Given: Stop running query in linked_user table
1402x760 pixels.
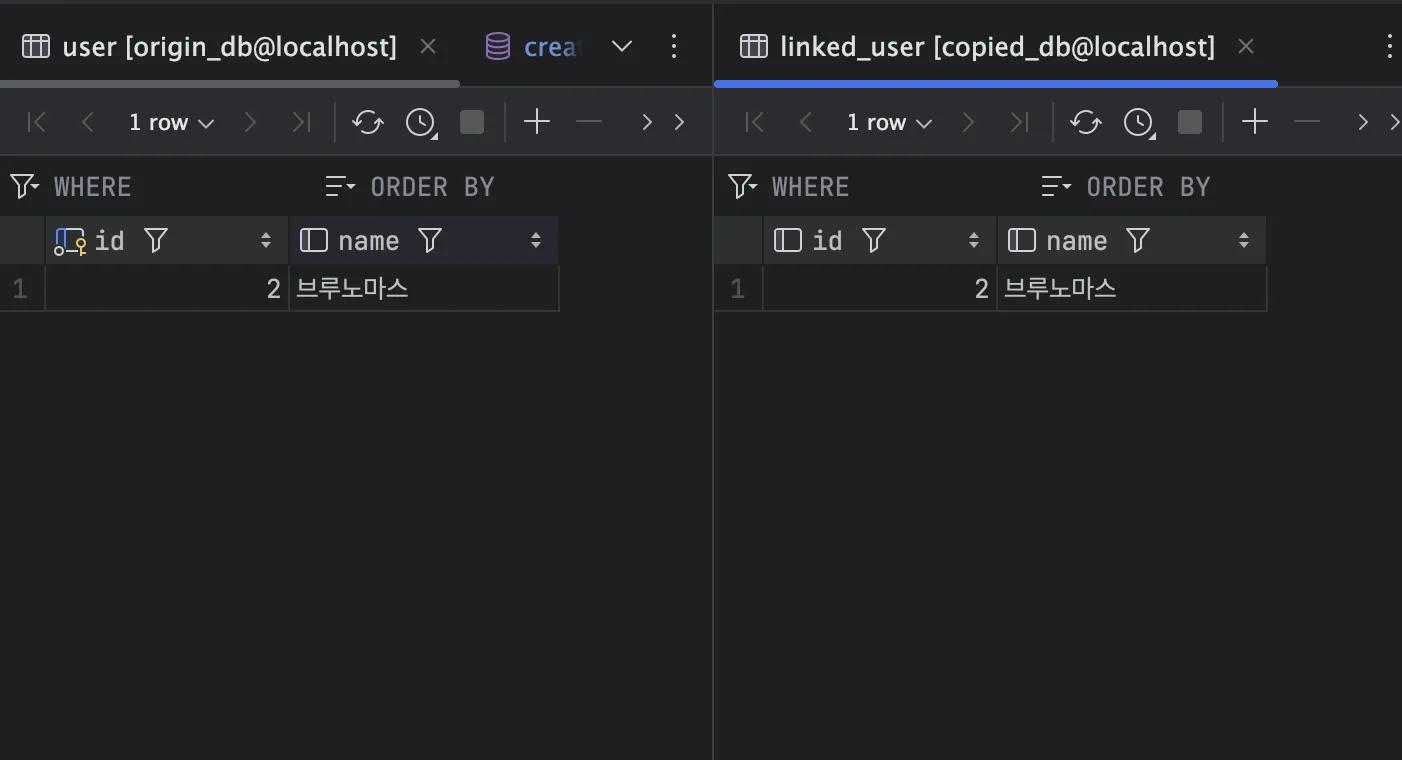Looking at the screenshot, I should click(x=1190, y=122).
